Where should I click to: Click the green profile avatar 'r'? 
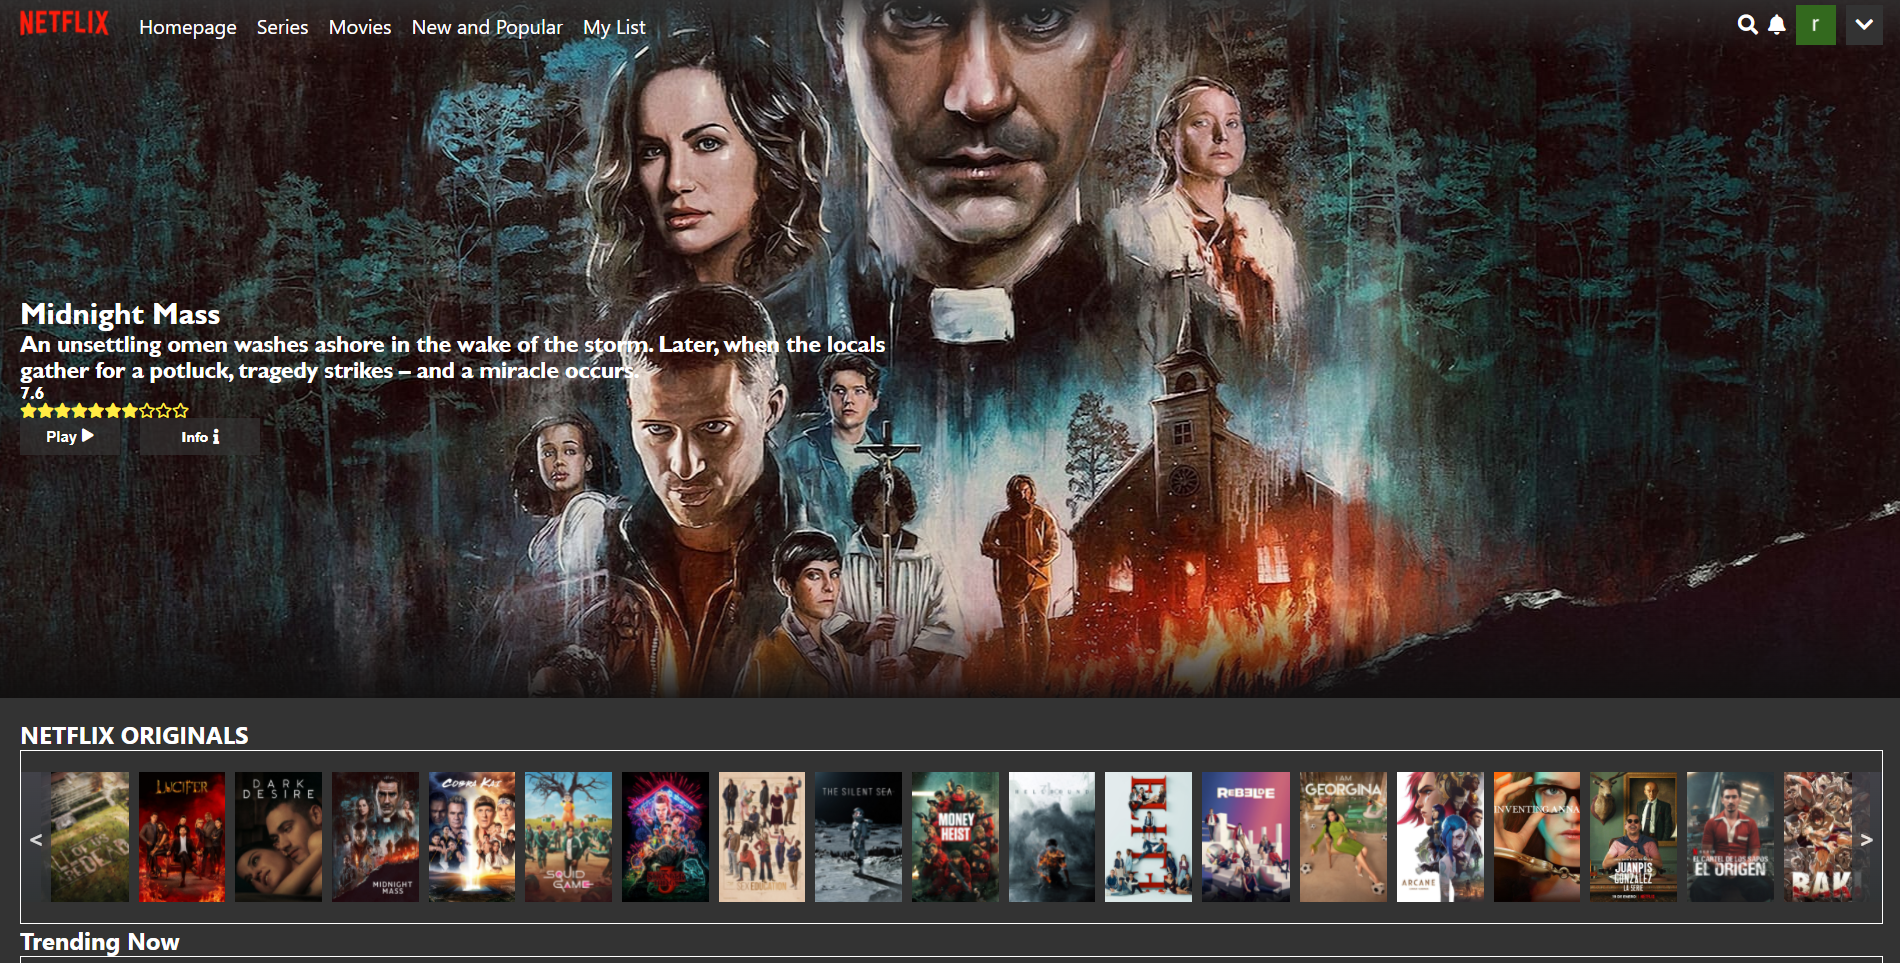[x=1815, y=25]
